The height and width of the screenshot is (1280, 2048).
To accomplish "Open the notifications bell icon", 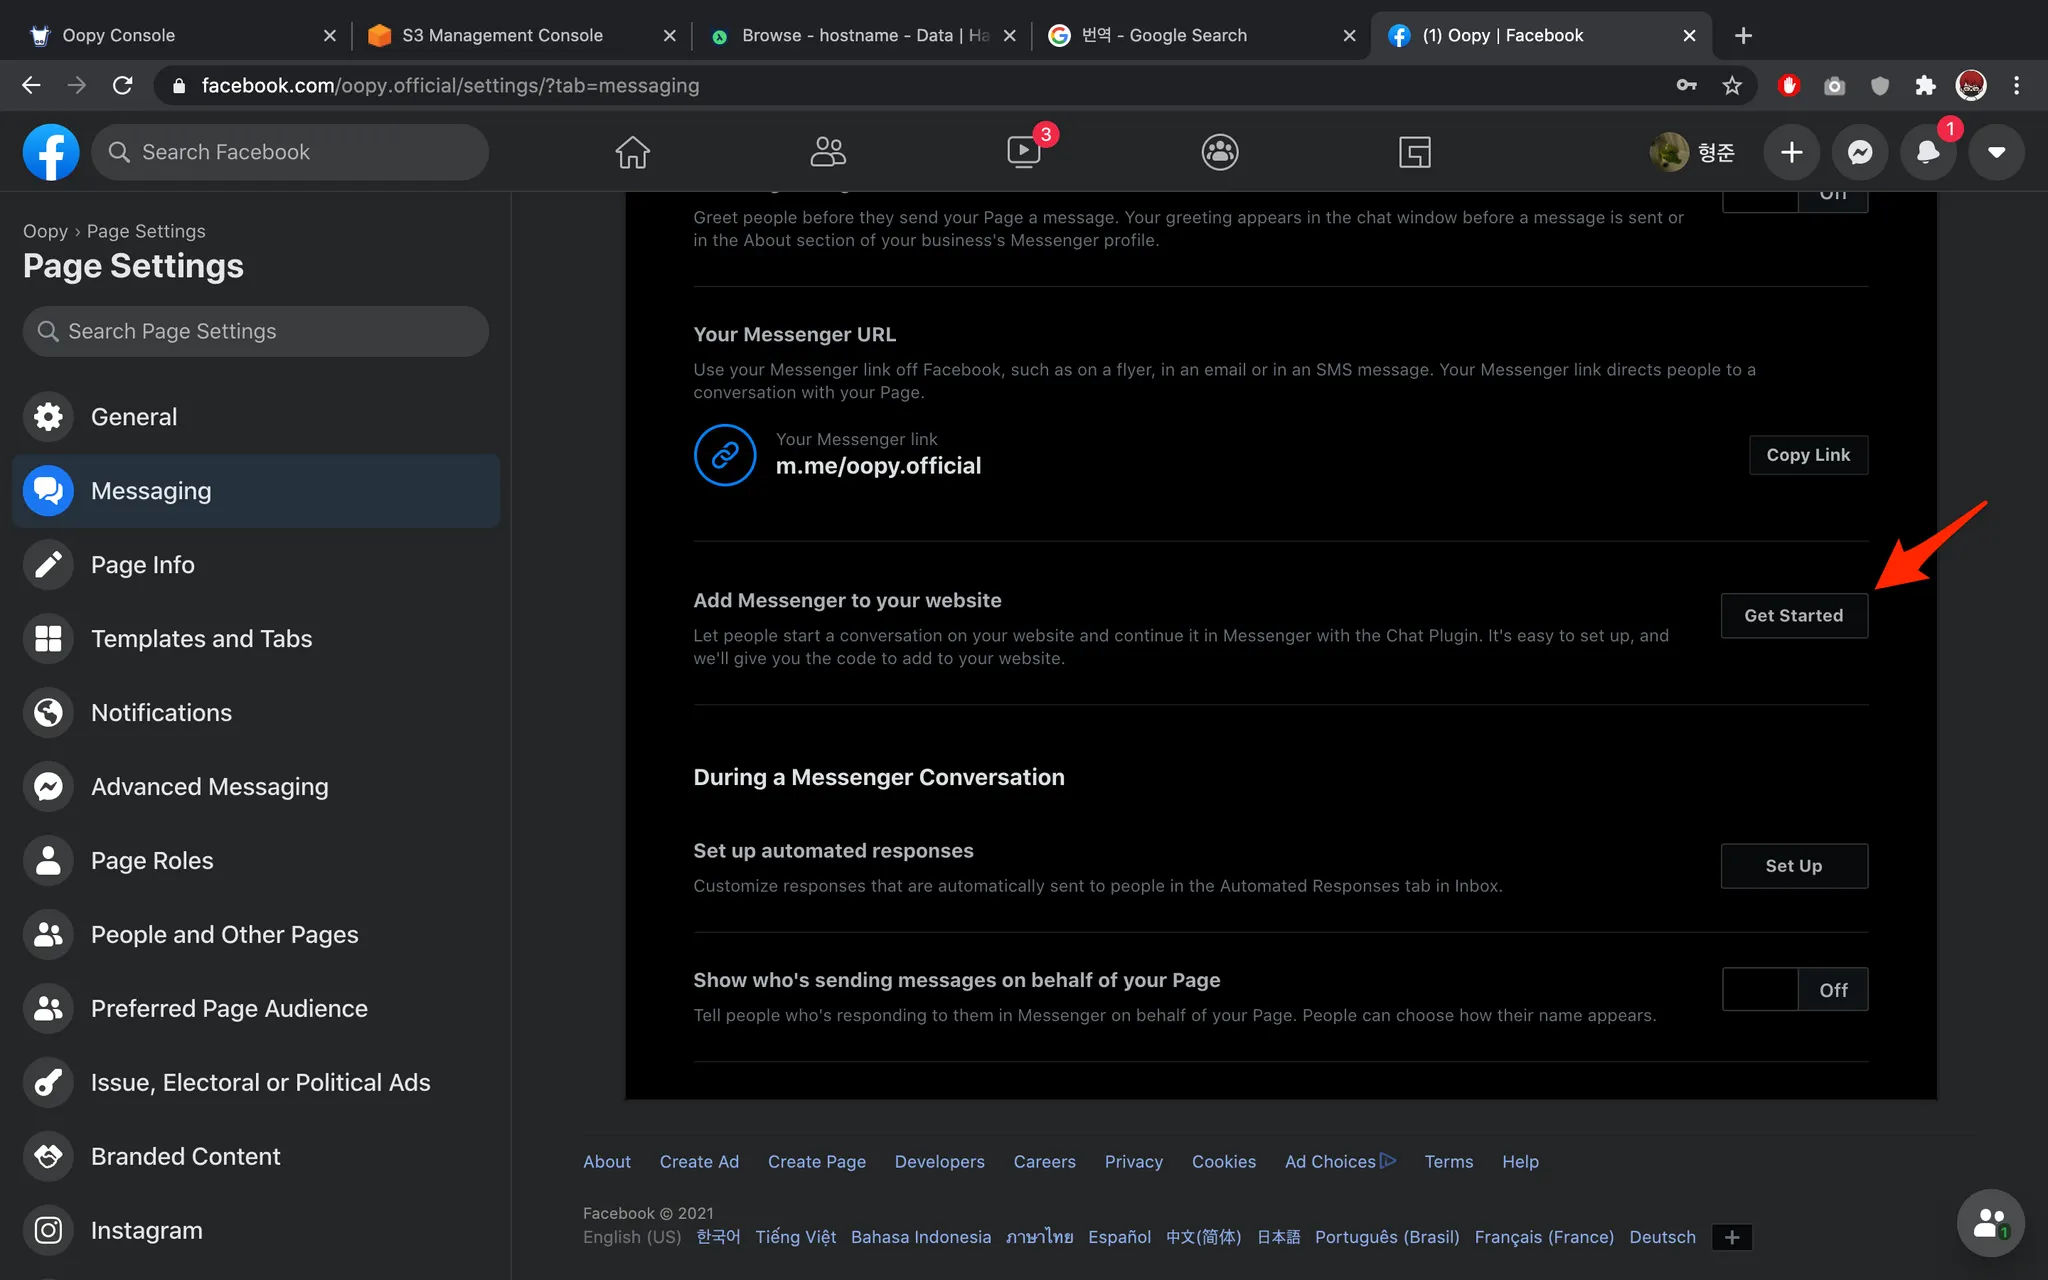I will click(1927, 152).
